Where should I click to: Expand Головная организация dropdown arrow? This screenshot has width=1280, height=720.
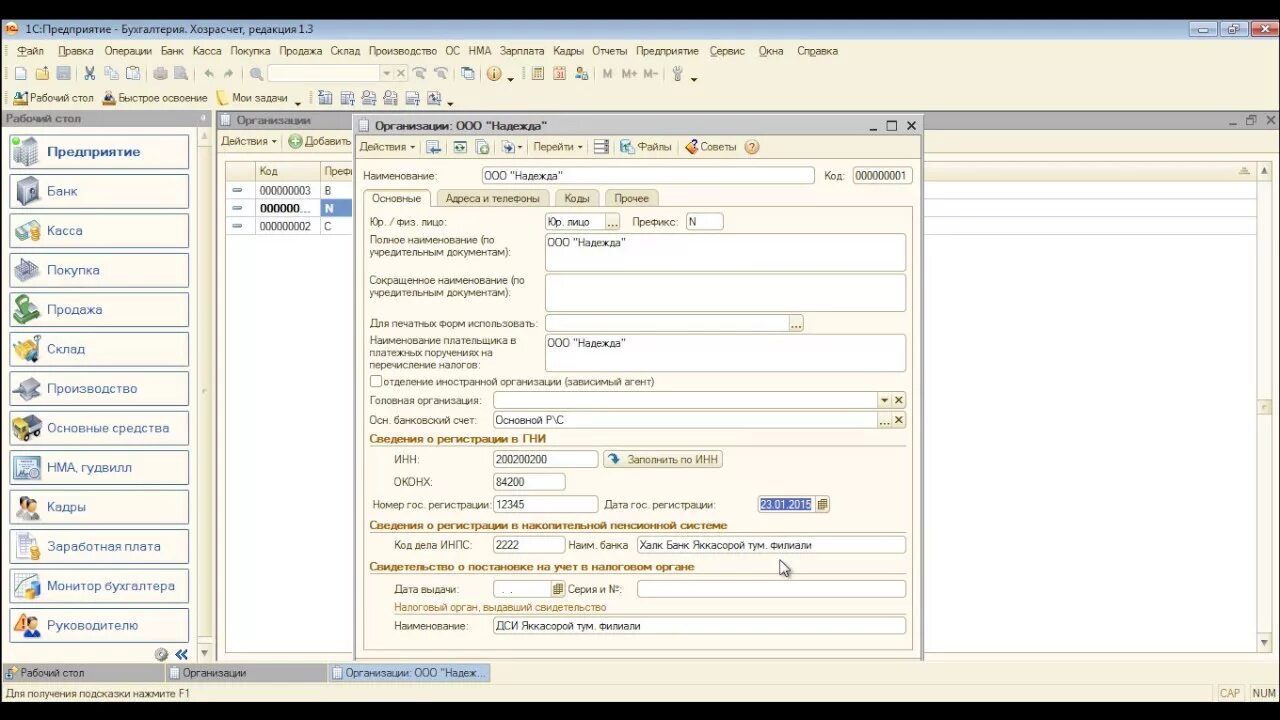(884, 400)
